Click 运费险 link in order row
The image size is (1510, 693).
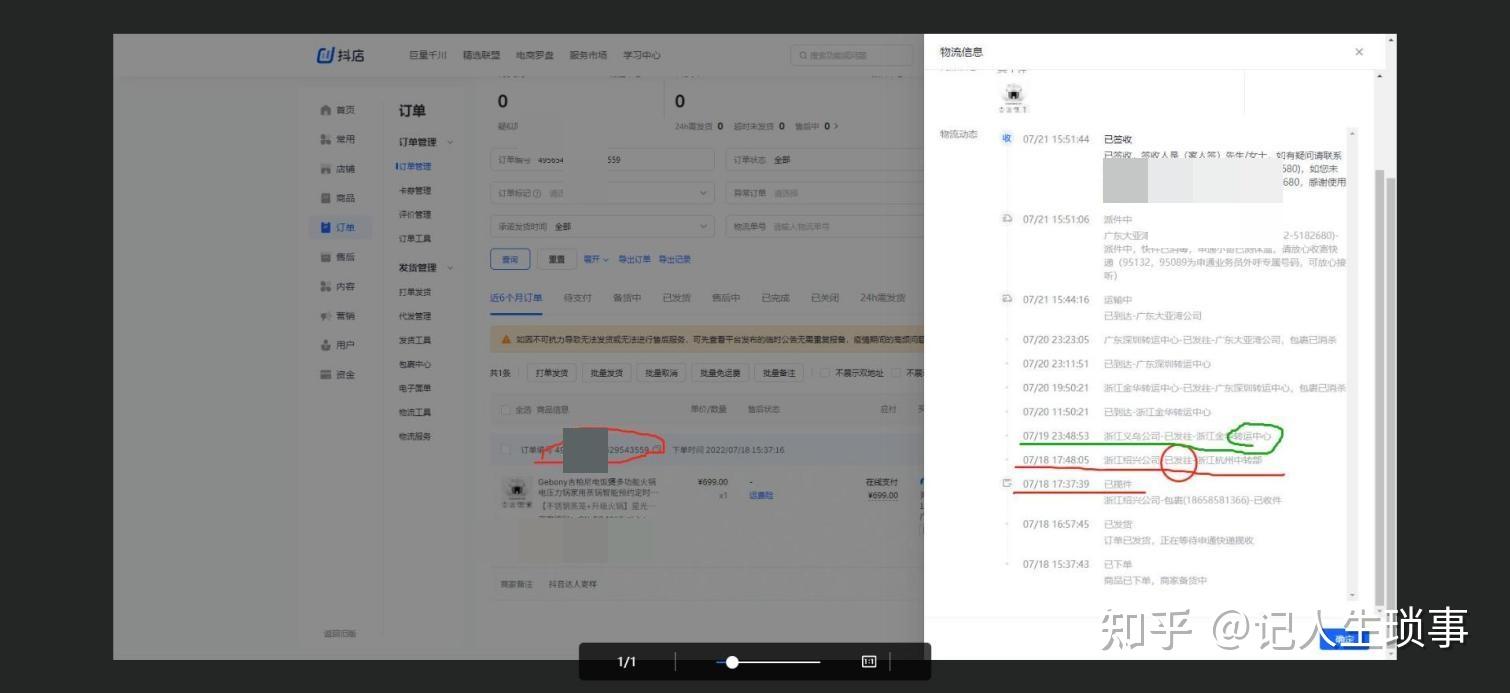[x=761, y=495]
